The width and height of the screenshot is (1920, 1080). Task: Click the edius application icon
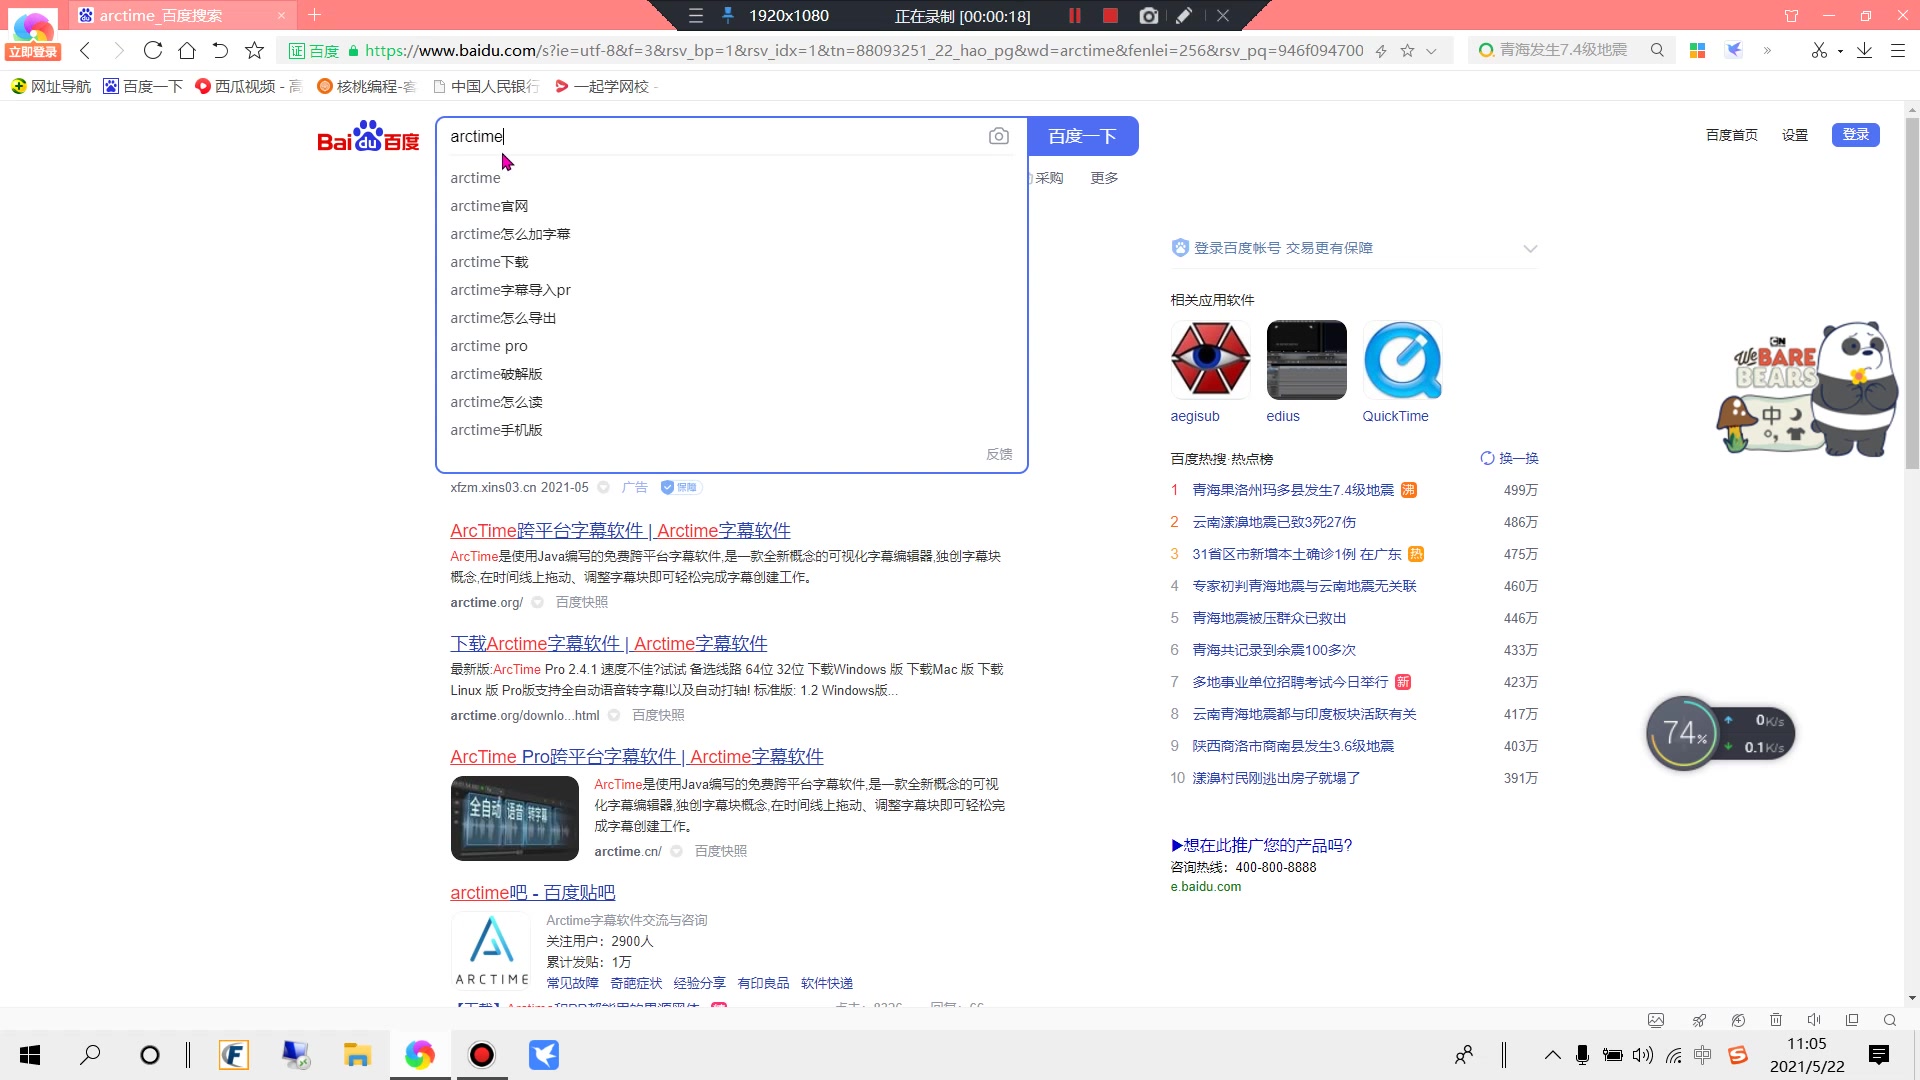[x=1307, y=359]
